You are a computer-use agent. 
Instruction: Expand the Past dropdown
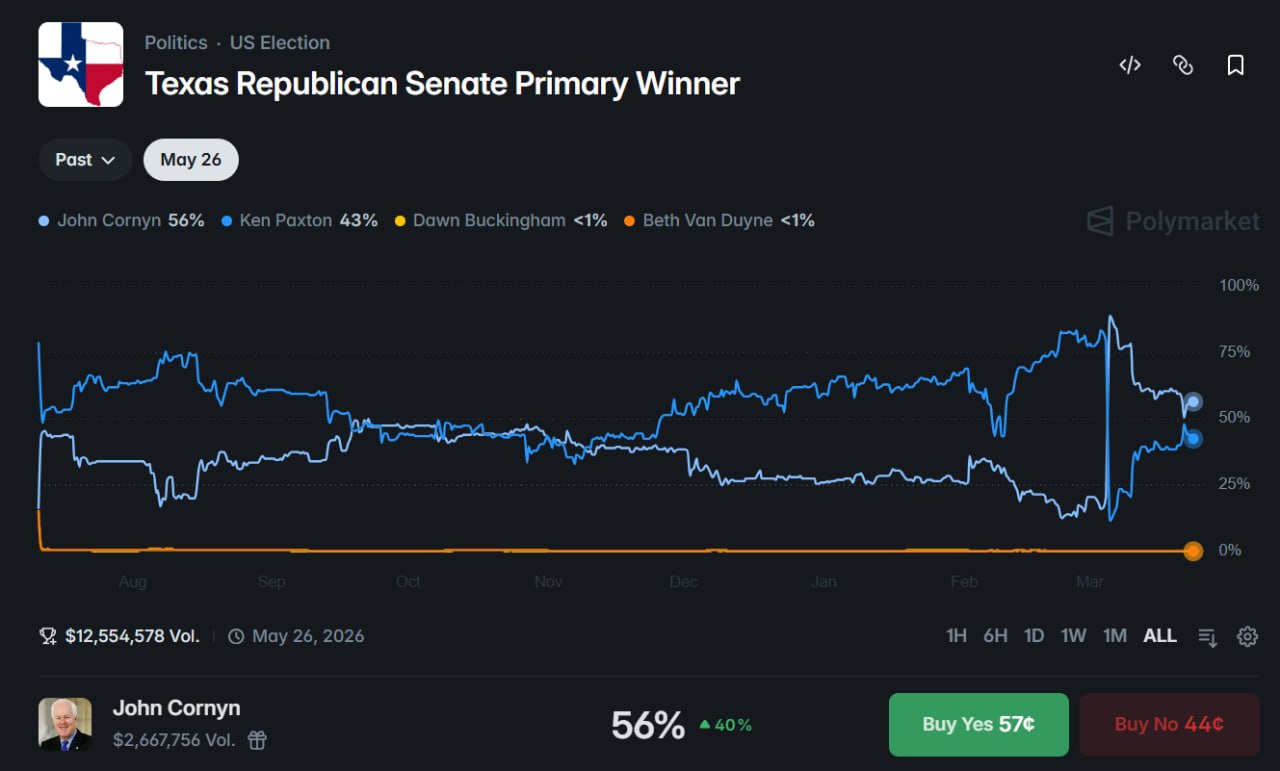point(85,160)
